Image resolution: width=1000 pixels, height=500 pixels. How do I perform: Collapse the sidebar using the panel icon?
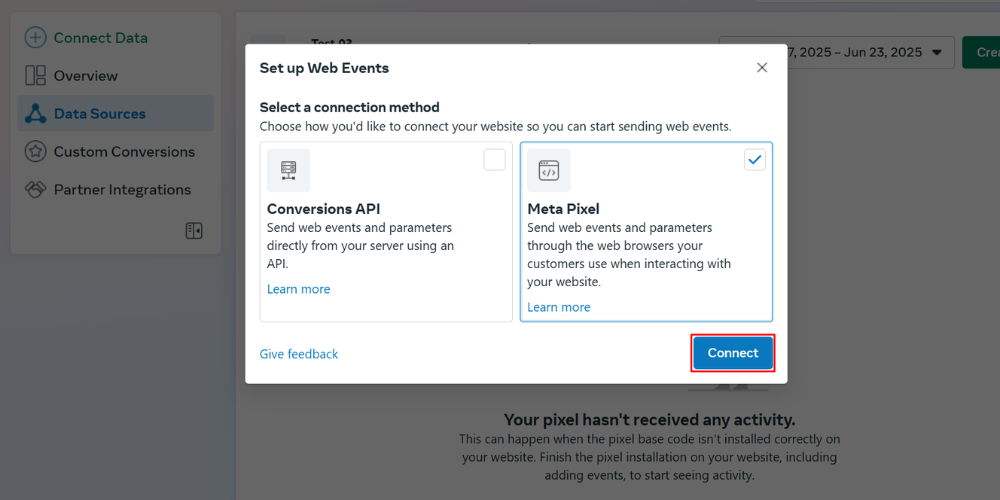click(x=194, y=231)
